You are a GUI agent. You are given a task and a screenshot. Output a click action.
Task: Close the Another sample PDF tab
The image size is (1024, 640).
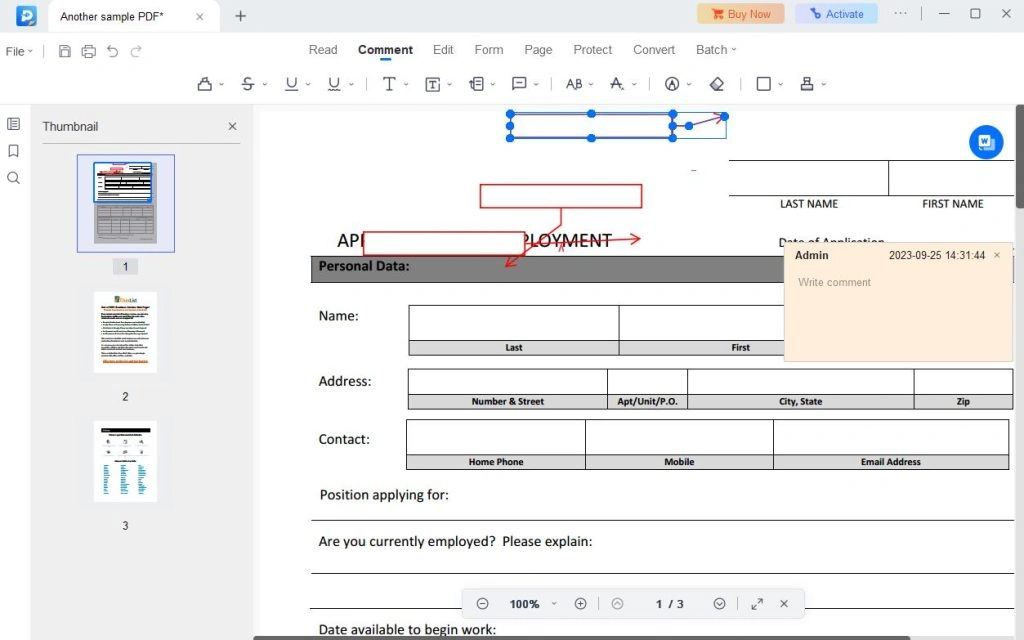tap(200, 16)
